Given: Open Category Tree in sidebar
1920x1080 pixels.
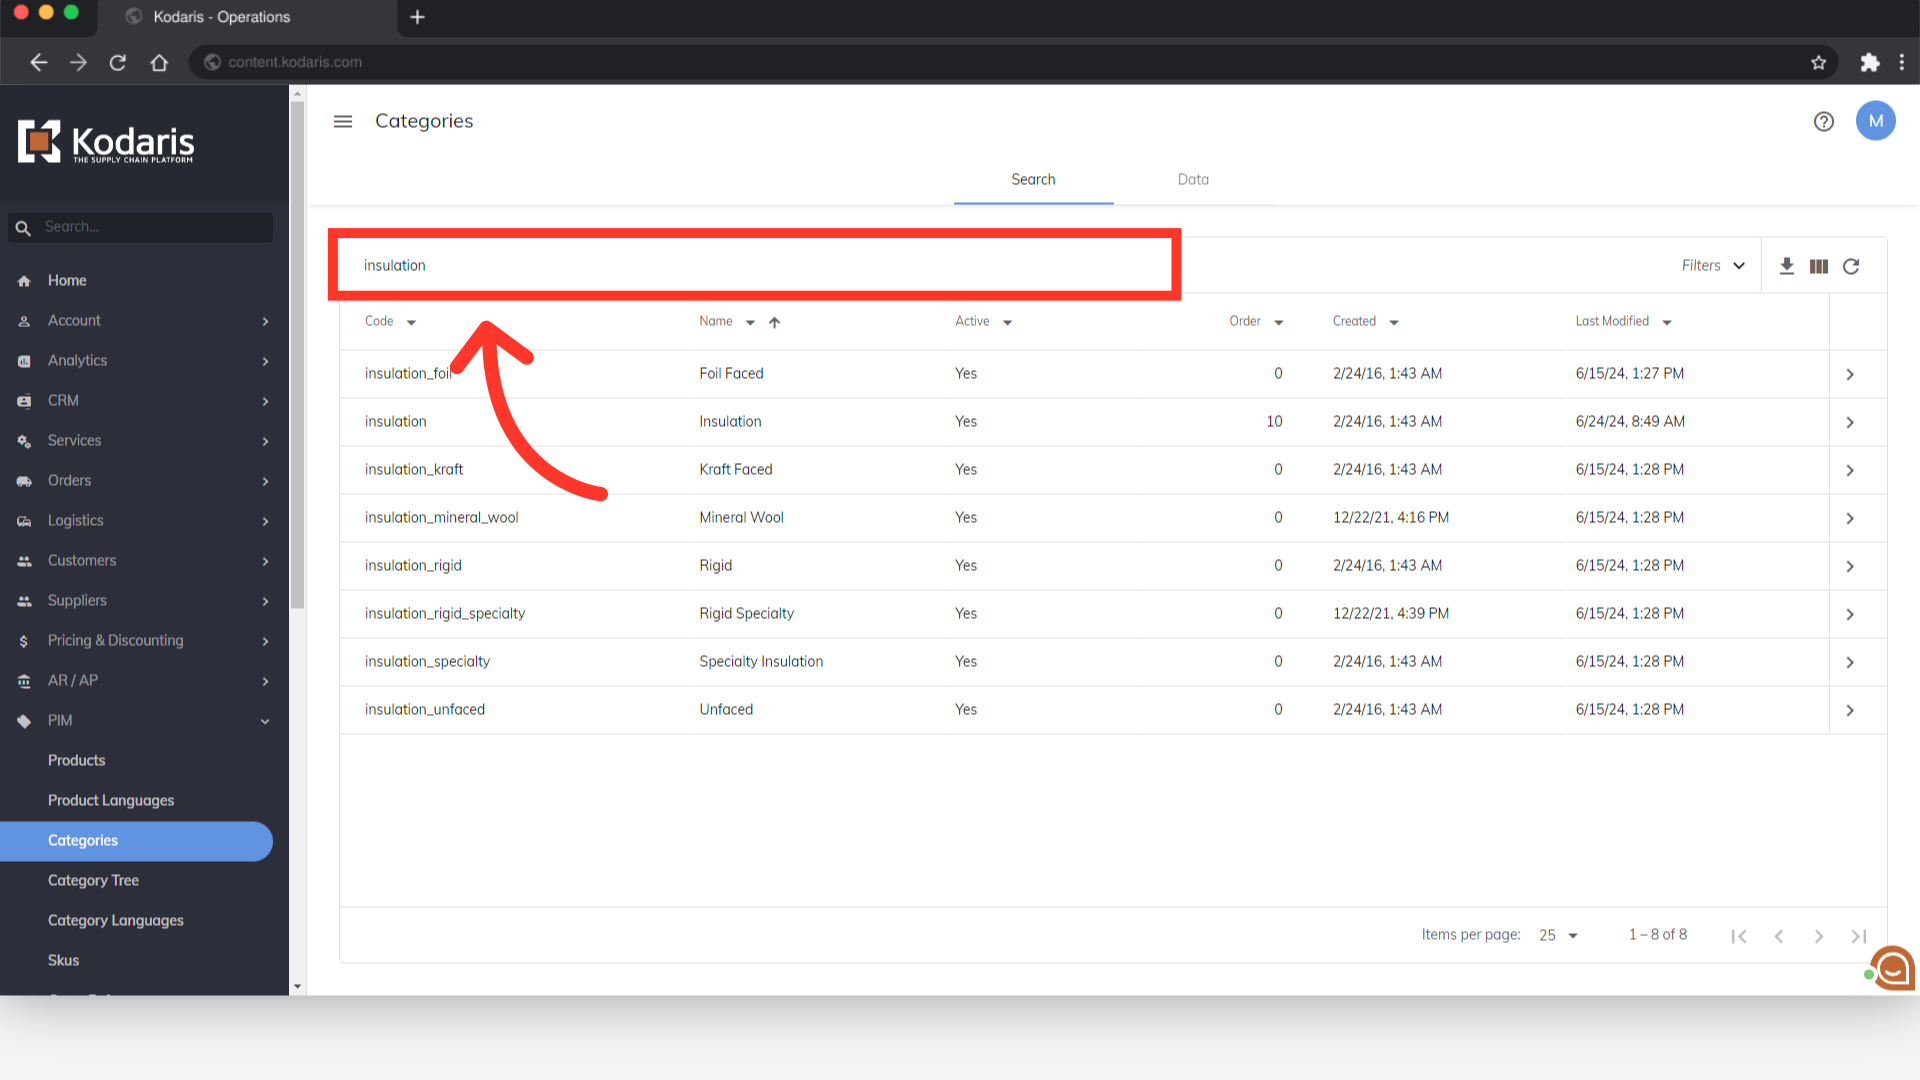Looking at the screenshot, I should 93,881.
